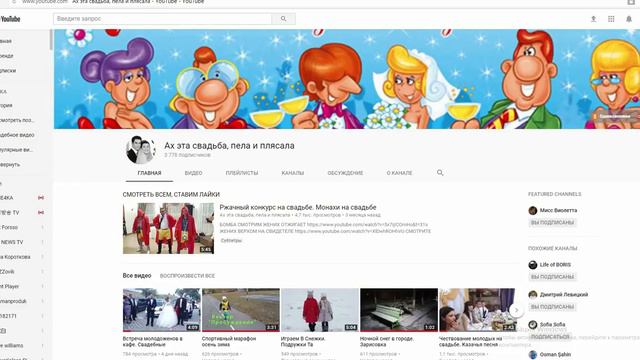Image resolution: width=640 pixels, height=360 pixels.
Task: Click ВЫ ПОДПИСАНЫ under Мисс Виолетта
Action: [552, 223]
